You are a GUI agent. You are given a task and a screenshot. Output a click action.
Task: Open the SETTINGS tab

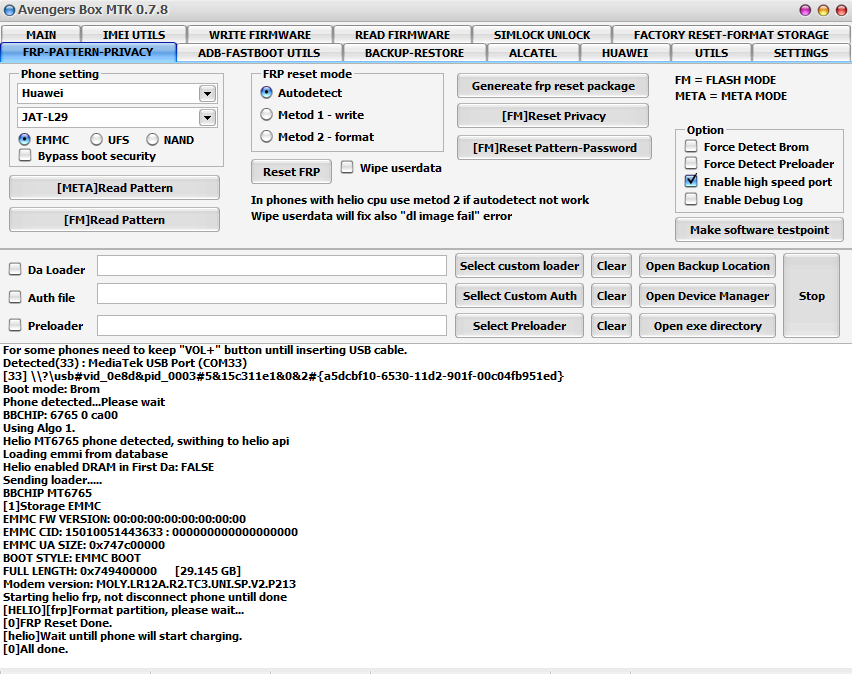801,53
